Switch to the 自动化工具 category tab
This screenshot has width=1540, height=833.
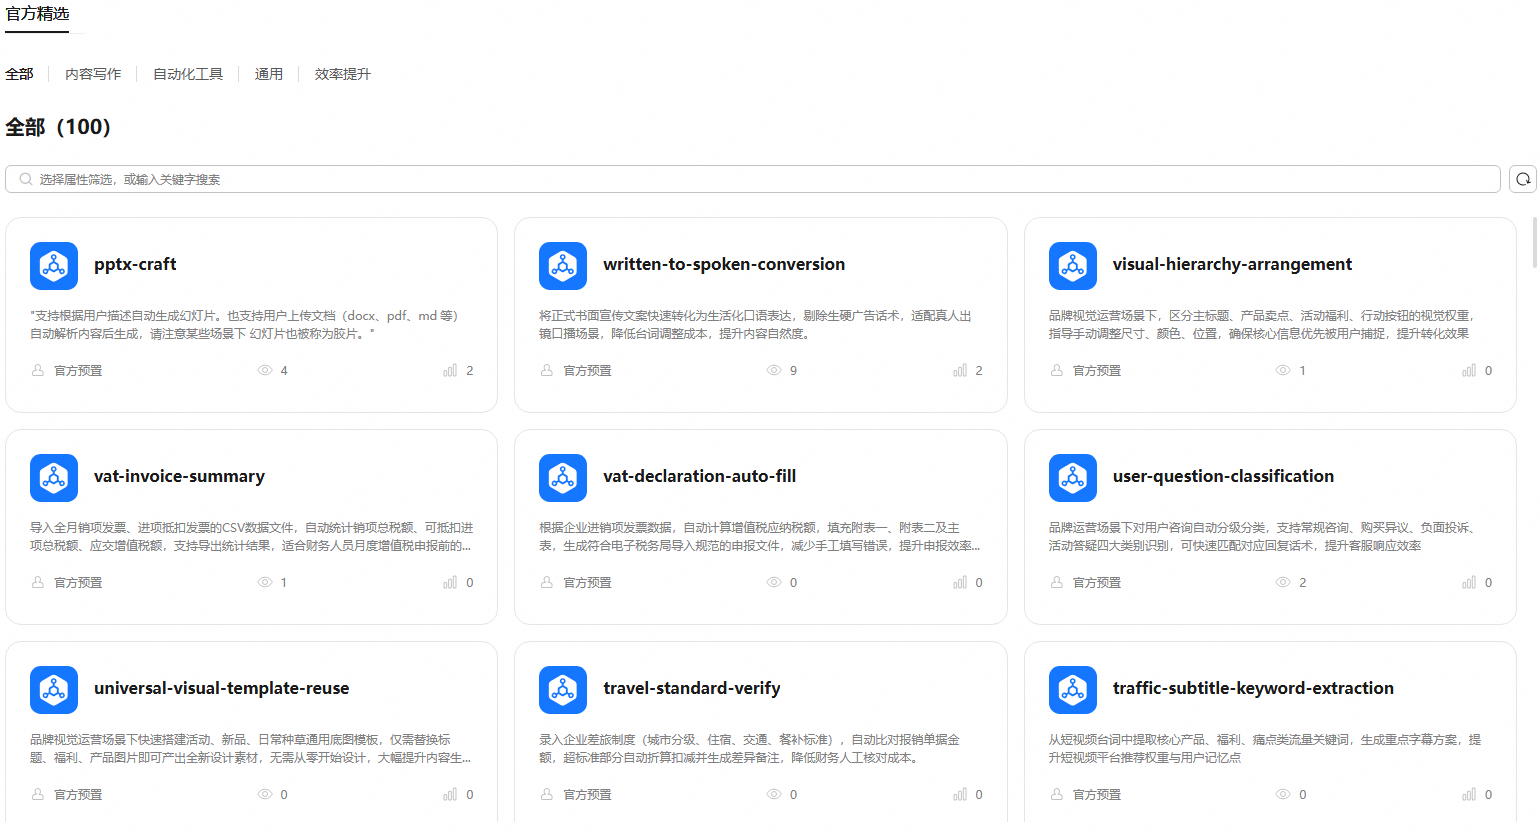pyautogui.click(x=188, y=74)
